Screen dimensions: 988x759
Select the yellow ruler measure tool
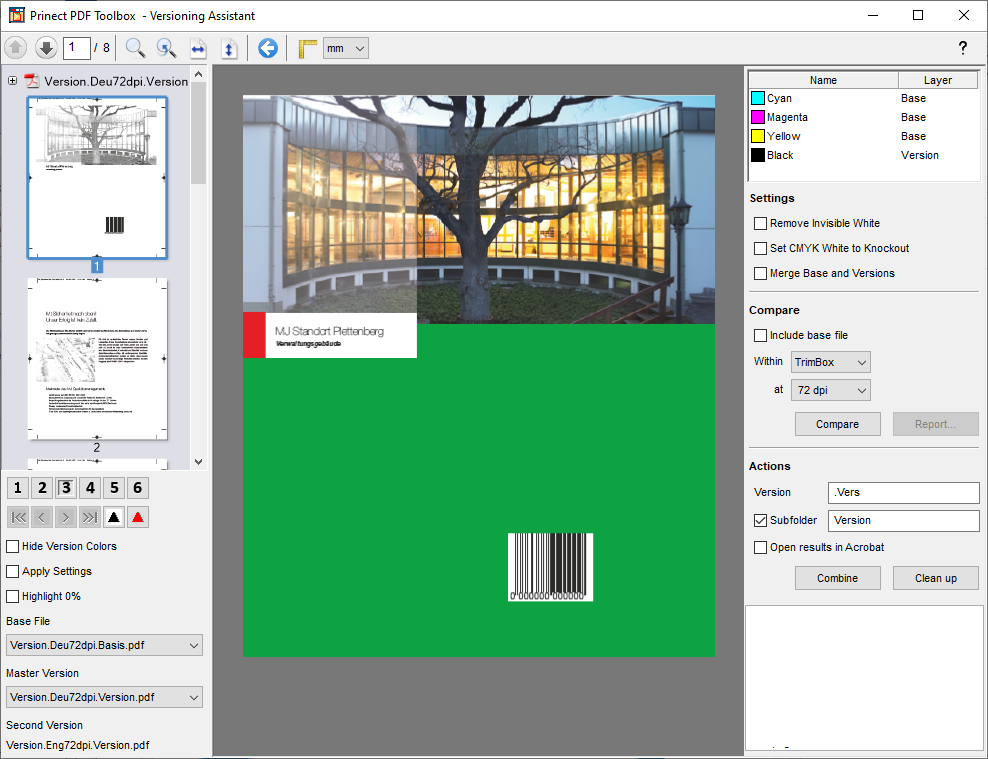[x=308, y=48]
